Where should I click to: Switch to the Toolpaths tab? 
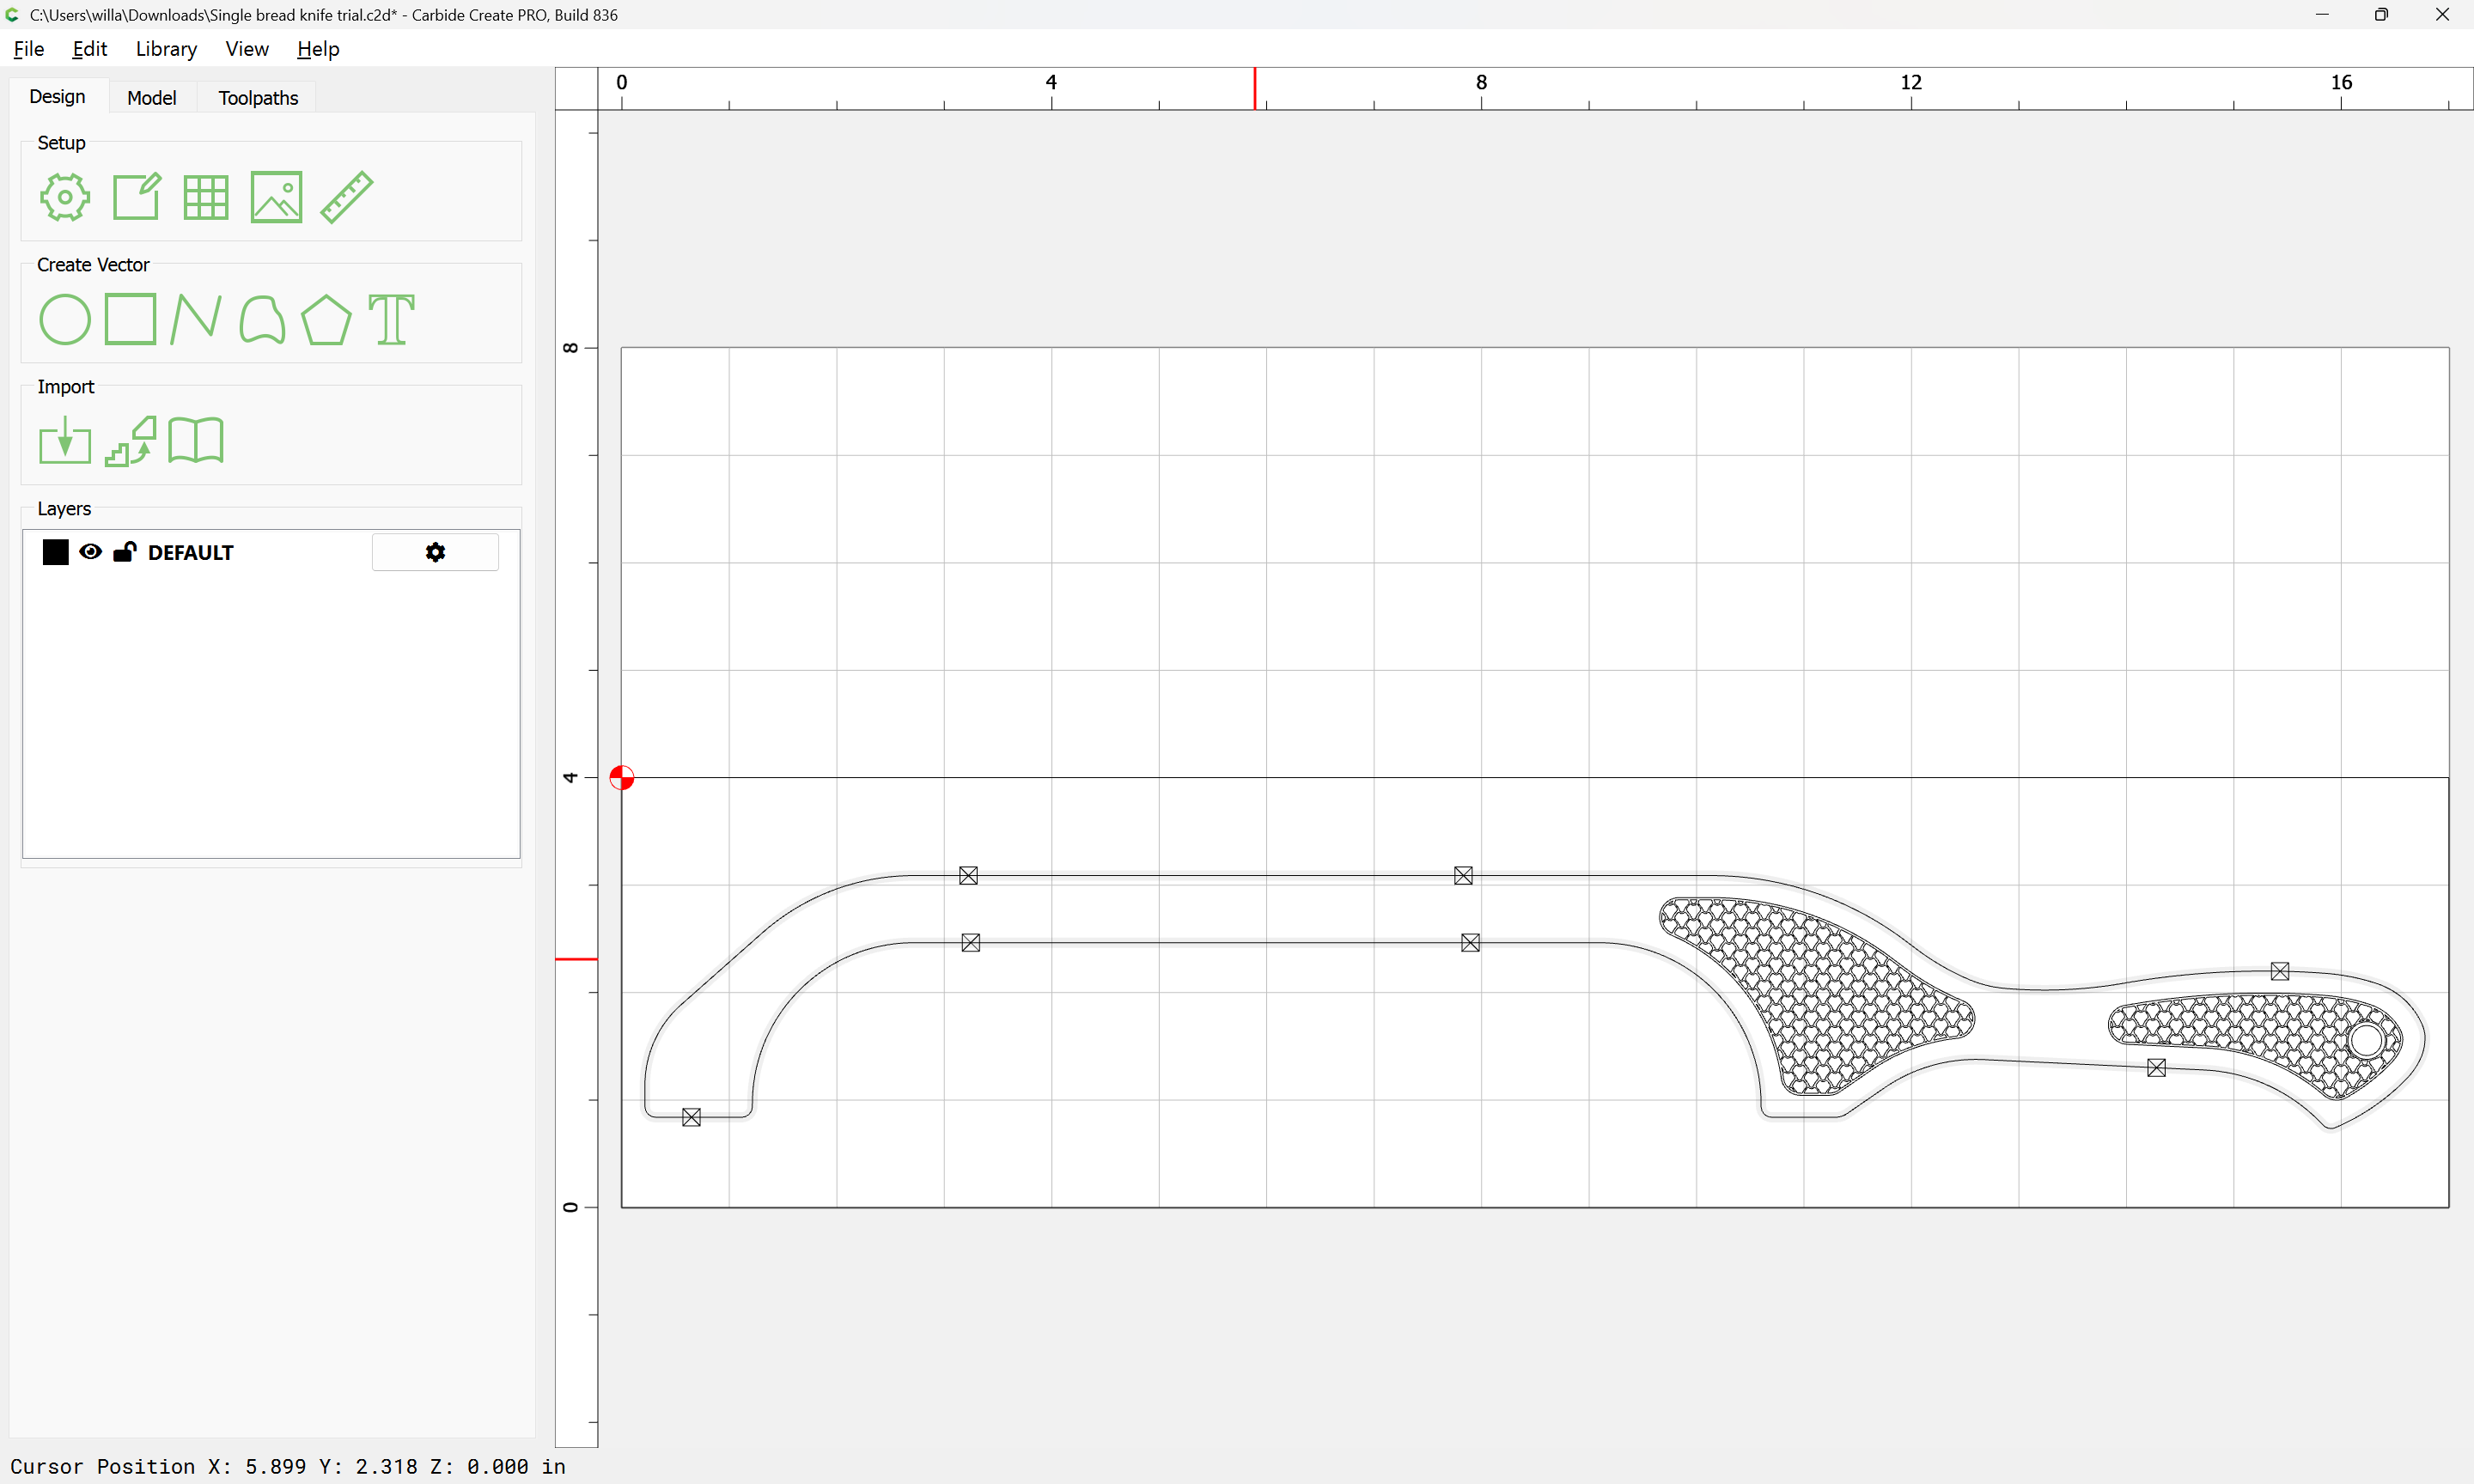pos(258,98)
